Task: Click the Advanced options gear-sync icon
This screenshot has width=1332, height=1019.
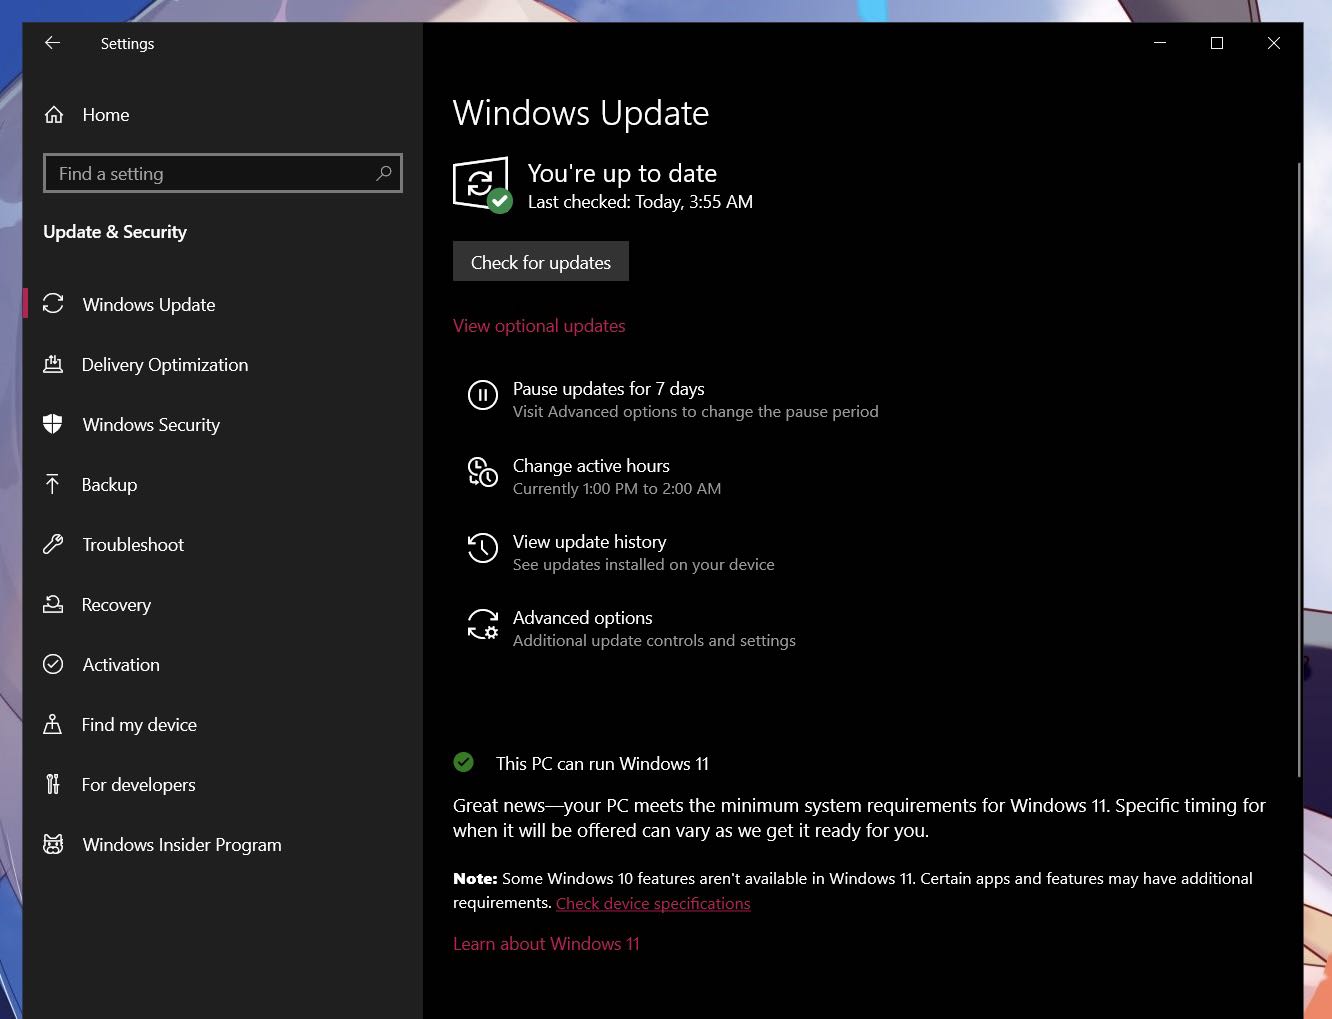Action: pyautogui.click(x=483, y=624)
